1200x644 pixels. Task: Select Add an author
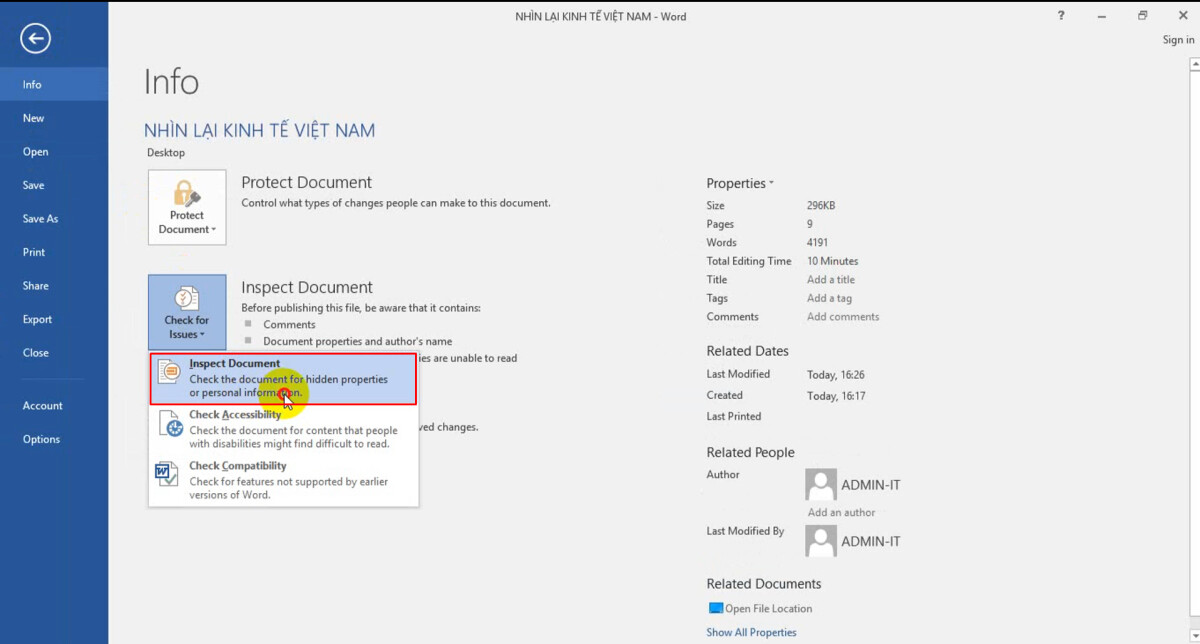click(840, 512)
